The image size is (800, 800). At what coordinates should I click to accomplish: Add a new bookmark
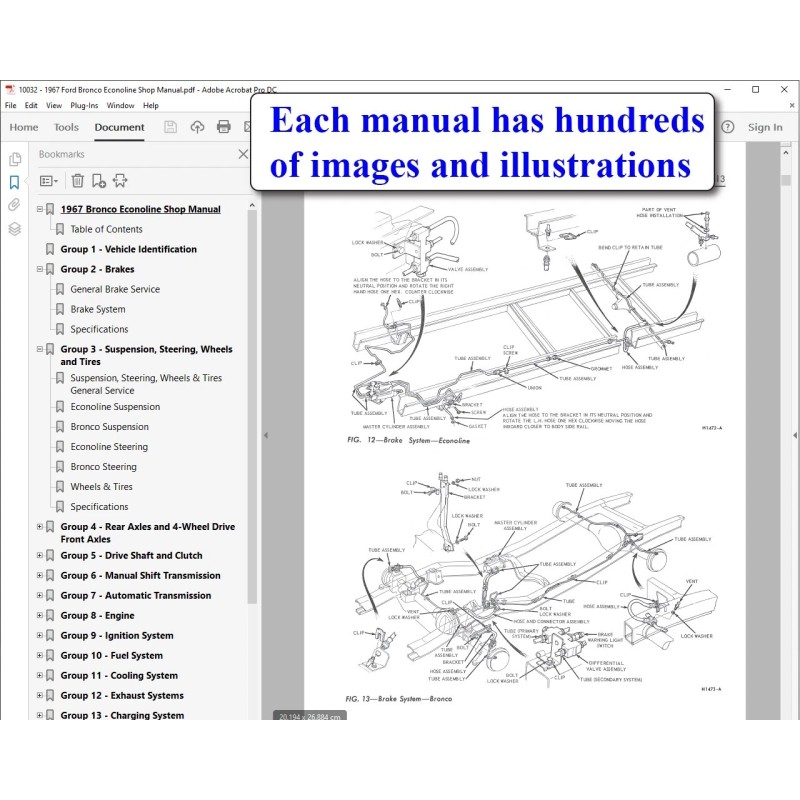click(99, 181)
